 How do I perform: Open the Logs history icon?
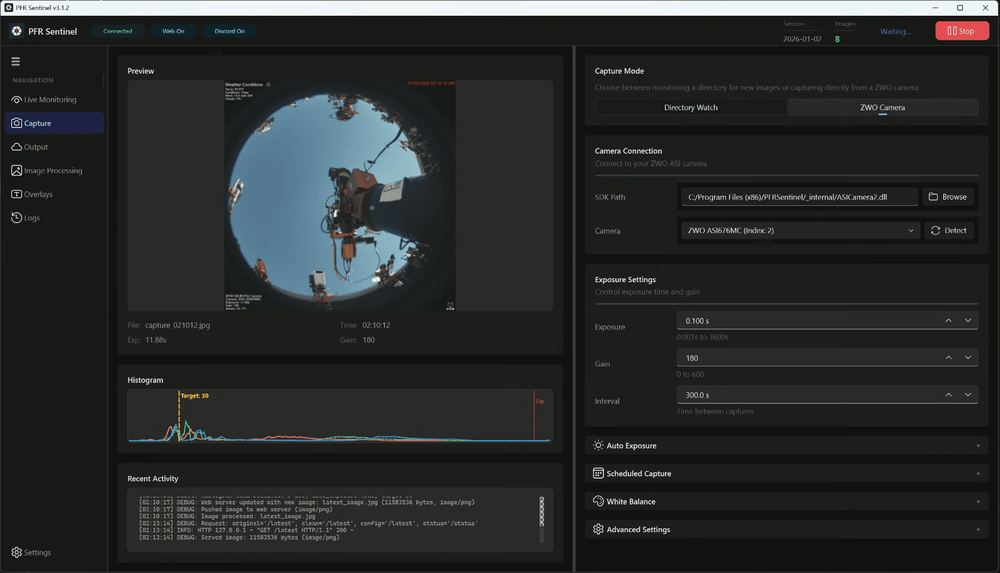click(x=17, y=218)
